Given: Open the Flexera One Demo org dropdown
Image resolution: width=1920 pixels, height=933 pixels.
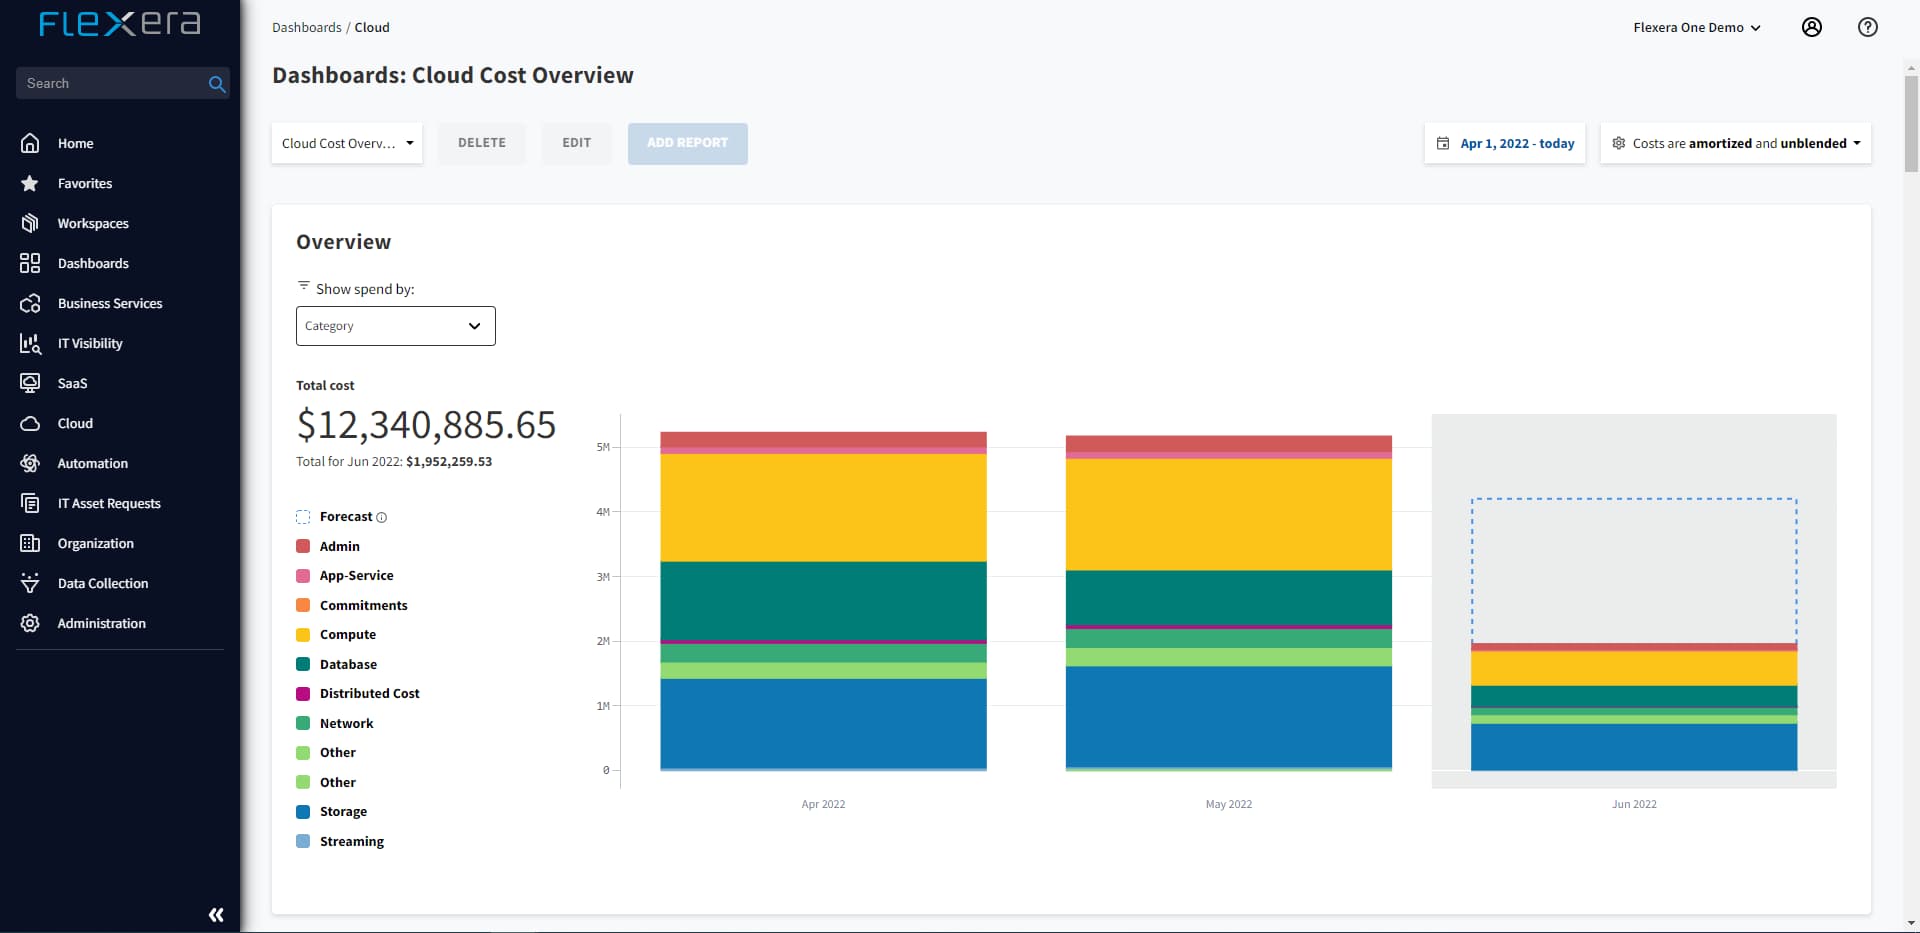Looking at the screenshot, I should (1697, 27).
